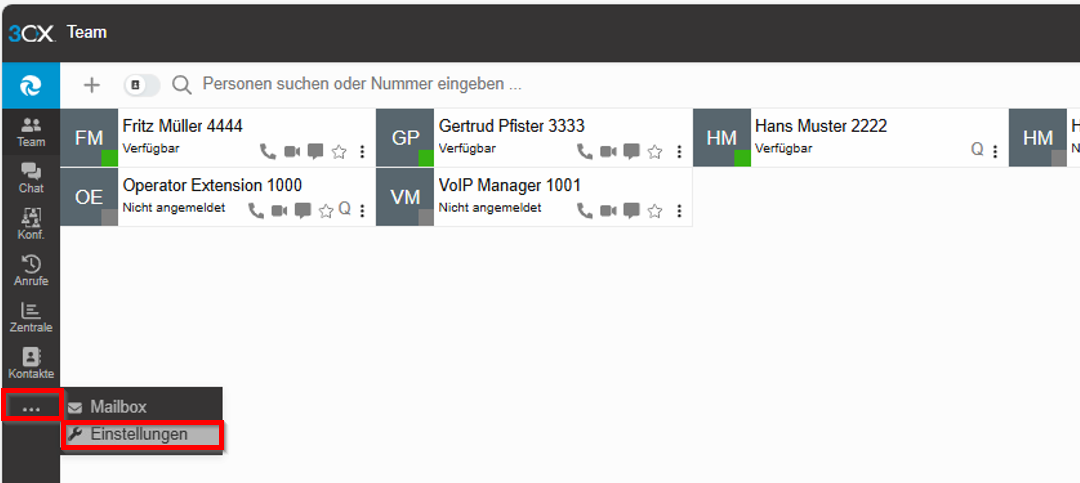This screenshot has height=483, width=1080.
Task: Open three-dot menu for Hans Muster 2222
Action: click(995, 152)
